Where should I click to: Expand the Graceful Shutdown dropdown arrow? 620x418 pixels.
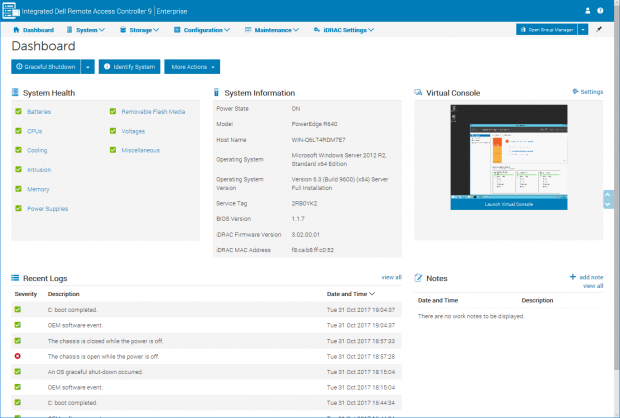click(x=88, y=66)
